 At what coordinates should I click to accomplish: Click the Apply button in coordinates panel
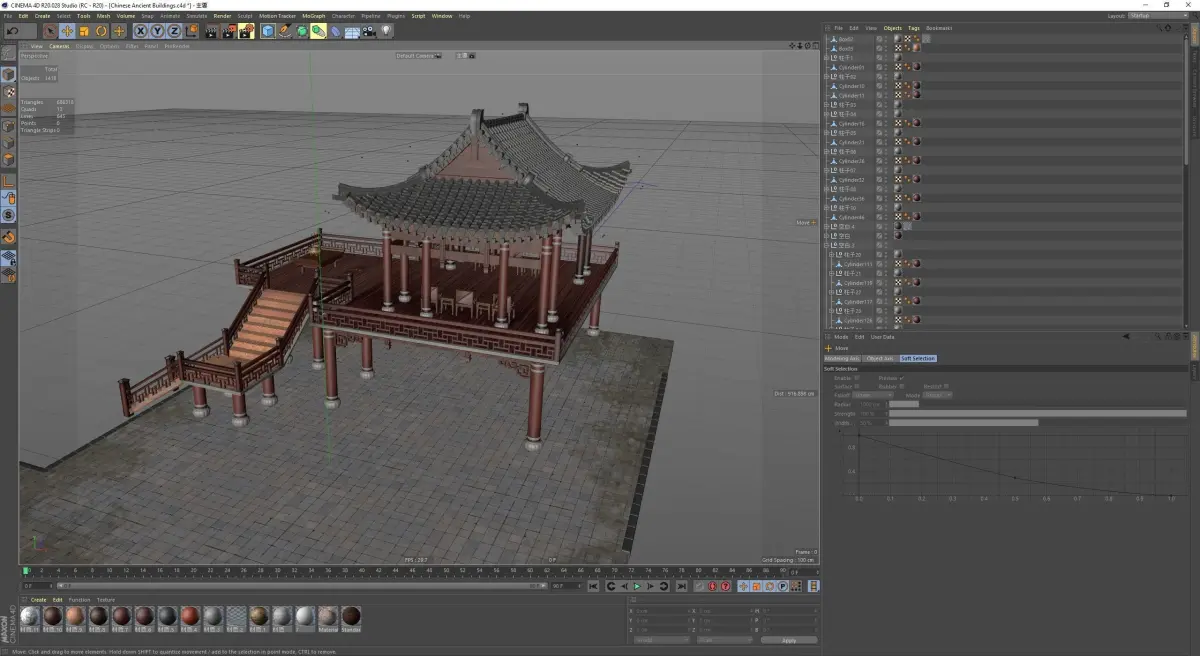[789, 640]
